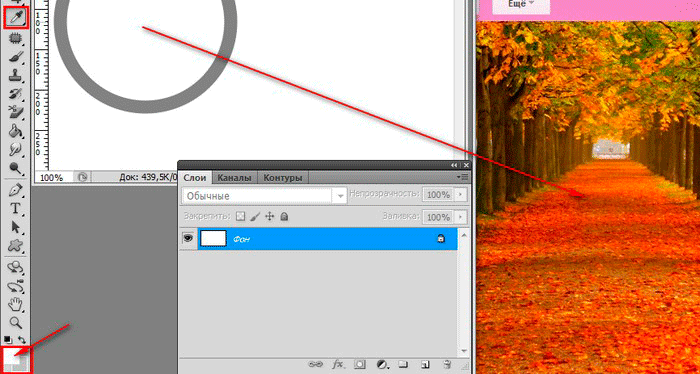700x374 pixels.
Task: Switch to the Контуры tab
Action: click(283, 178)
